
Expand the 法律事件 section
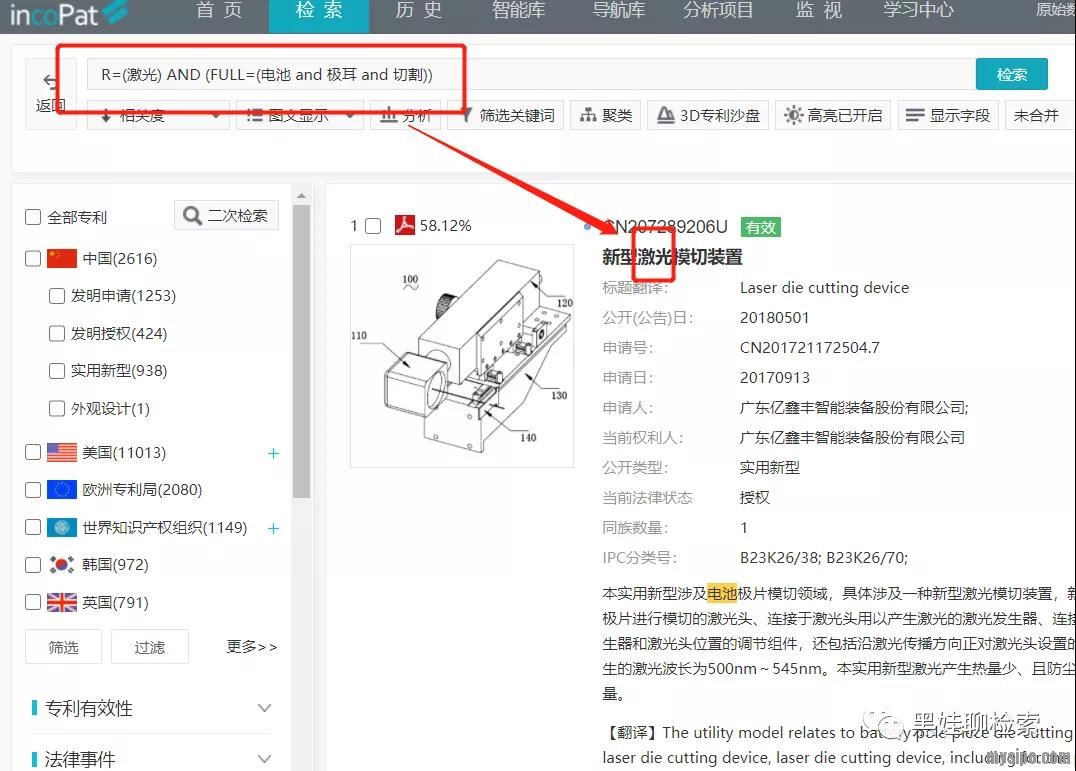click(264, 759)
